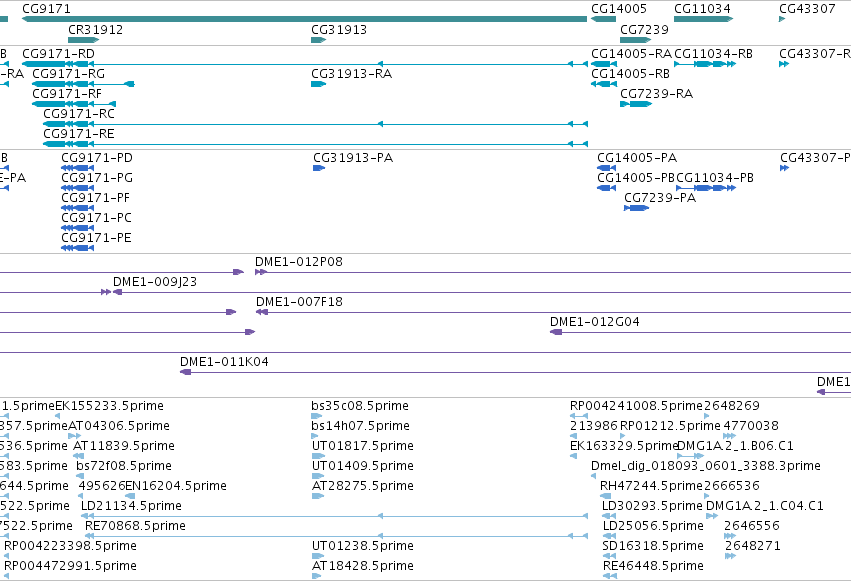851x581 pixels.
Task: Select the CR31912 gene glyph
Action: click(84, 40)
